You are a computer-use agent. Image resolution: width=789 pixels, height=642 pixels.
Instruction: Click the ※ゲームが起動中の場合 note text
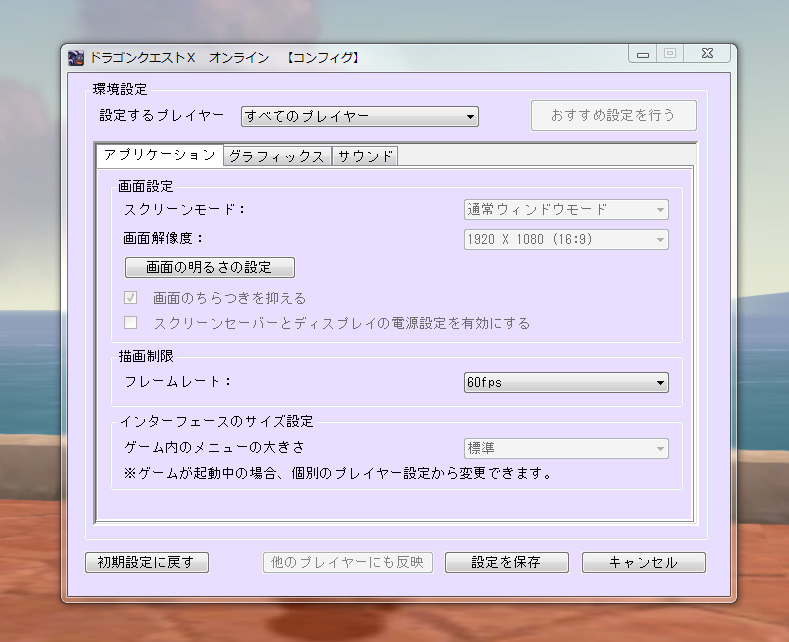(x=338, y=473)
